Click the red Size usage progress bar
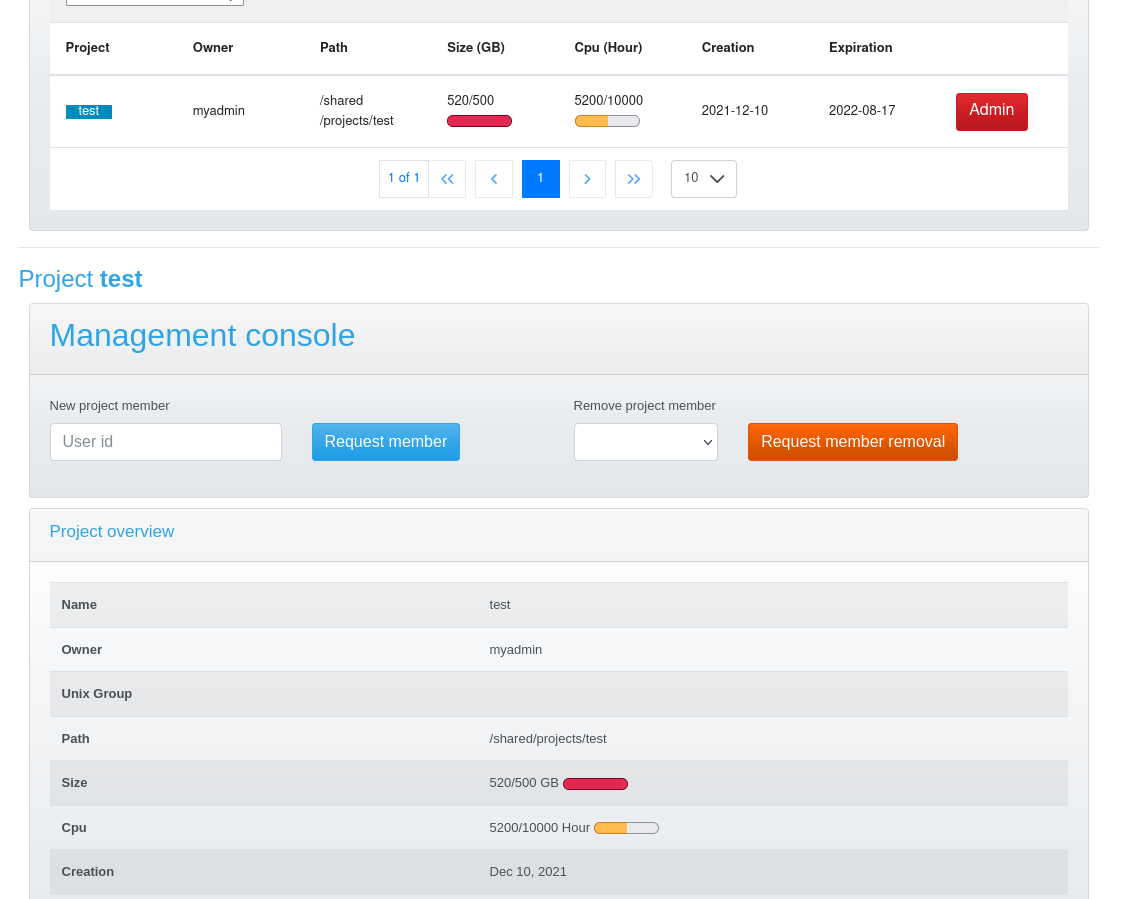Screen dimensions: 1142x899 click(x=595, y=783)
